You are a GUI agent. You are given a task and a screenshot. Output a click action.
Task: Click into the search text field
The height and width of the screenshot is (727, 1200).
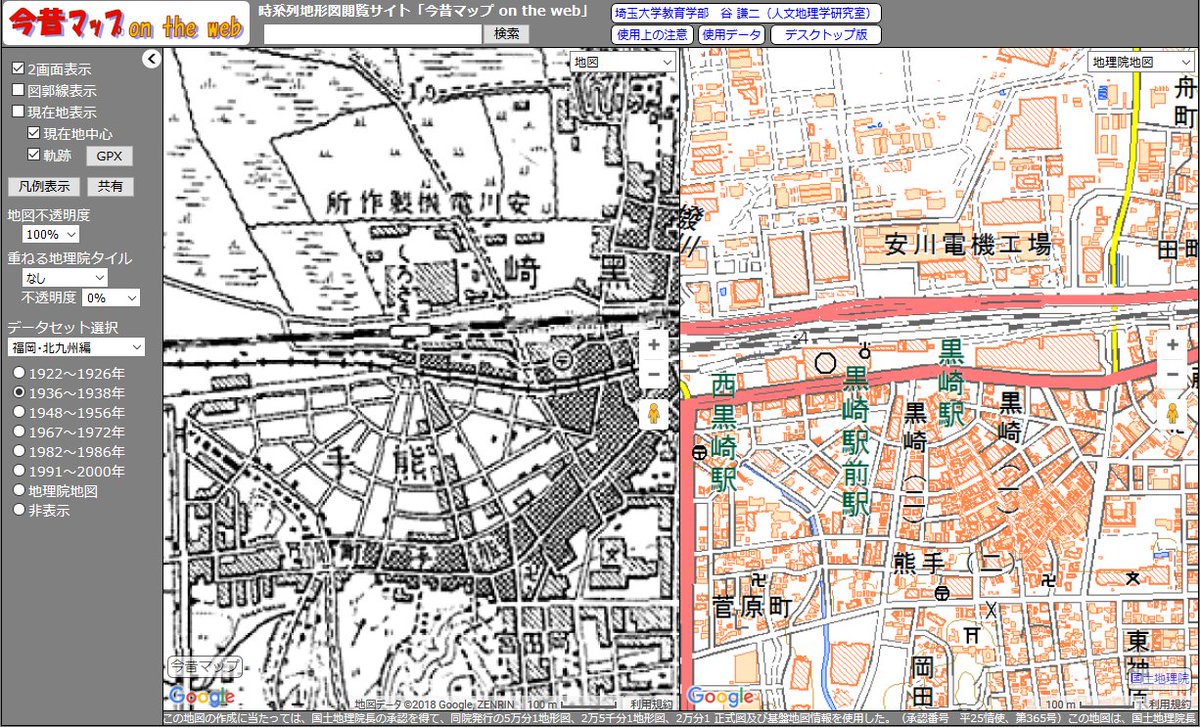point(373,34)
